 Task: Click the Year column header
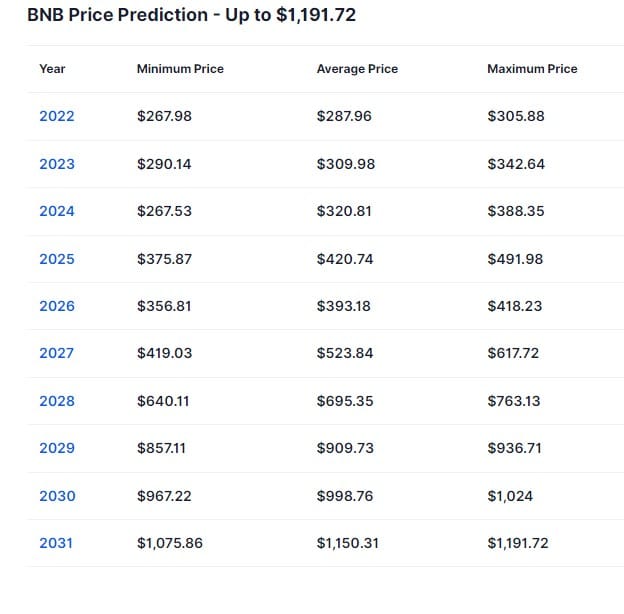(x=52, y=69)
